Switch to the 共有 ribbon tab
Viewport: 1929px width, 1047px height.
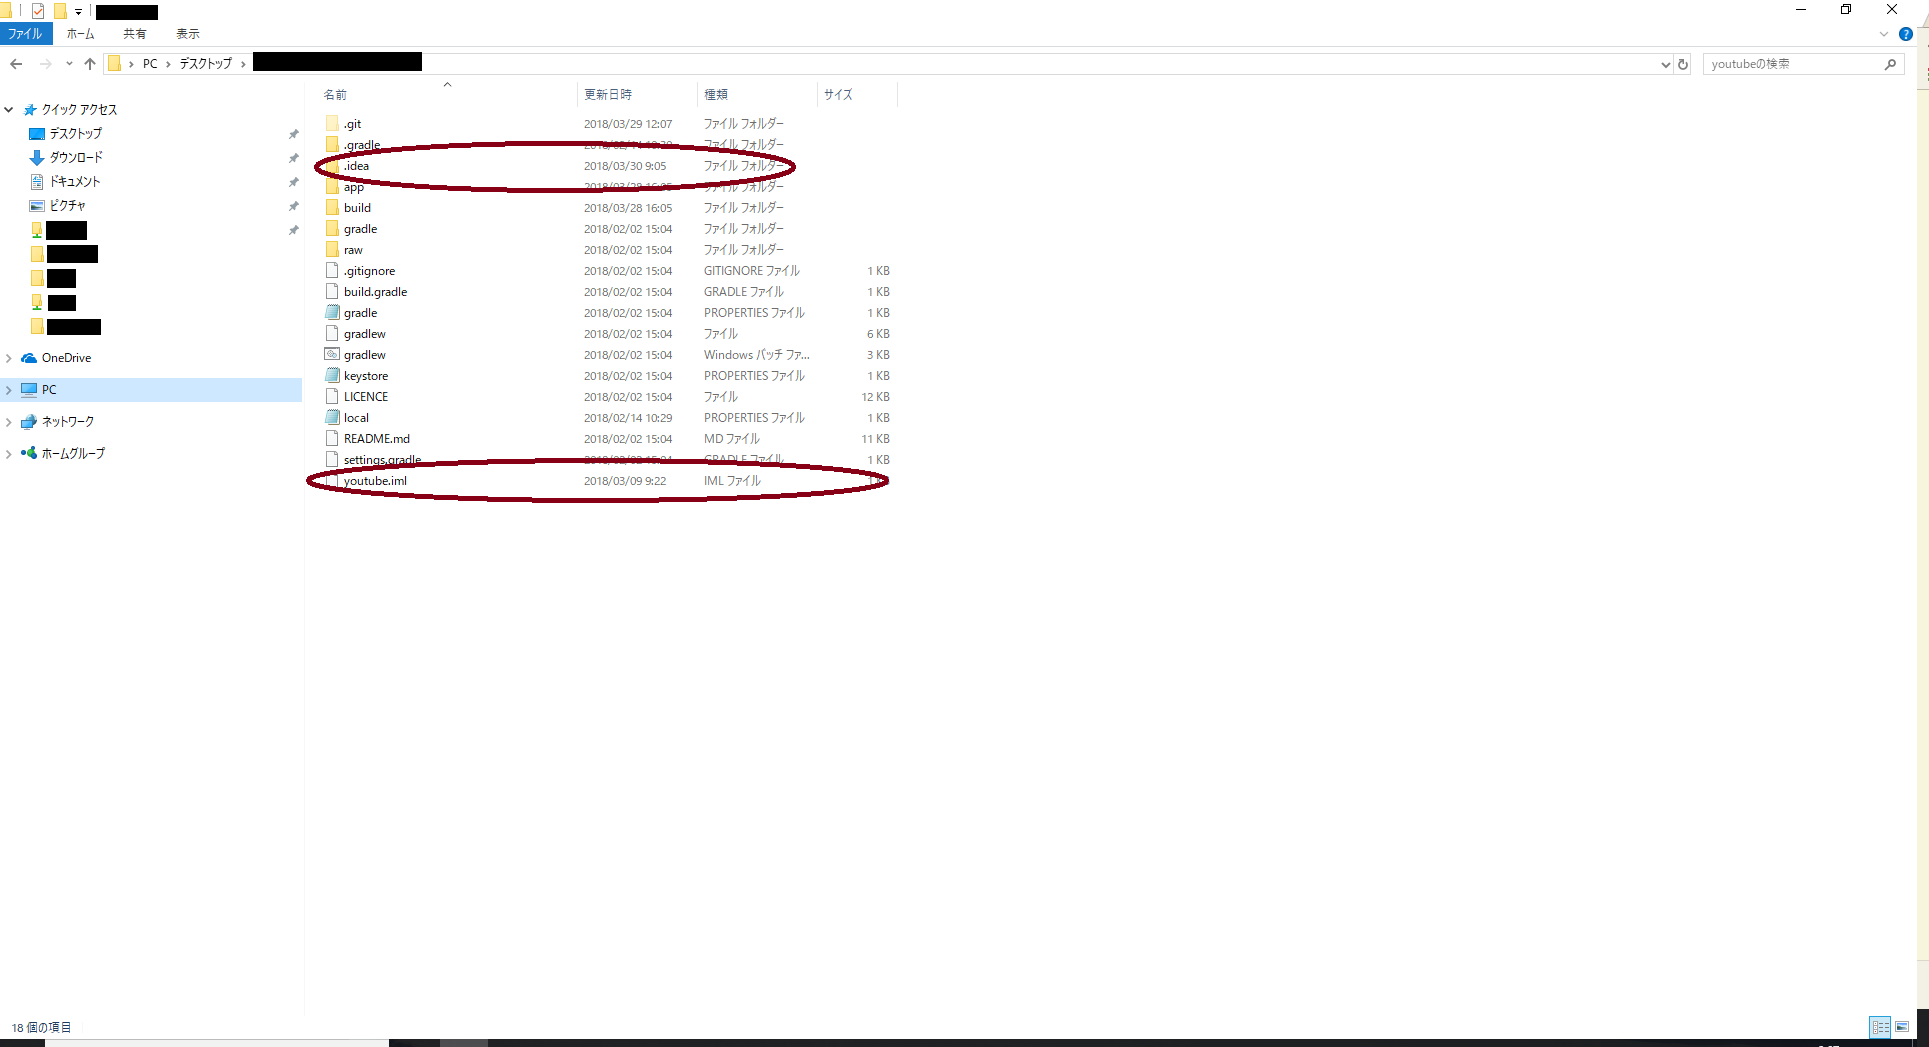135,34
